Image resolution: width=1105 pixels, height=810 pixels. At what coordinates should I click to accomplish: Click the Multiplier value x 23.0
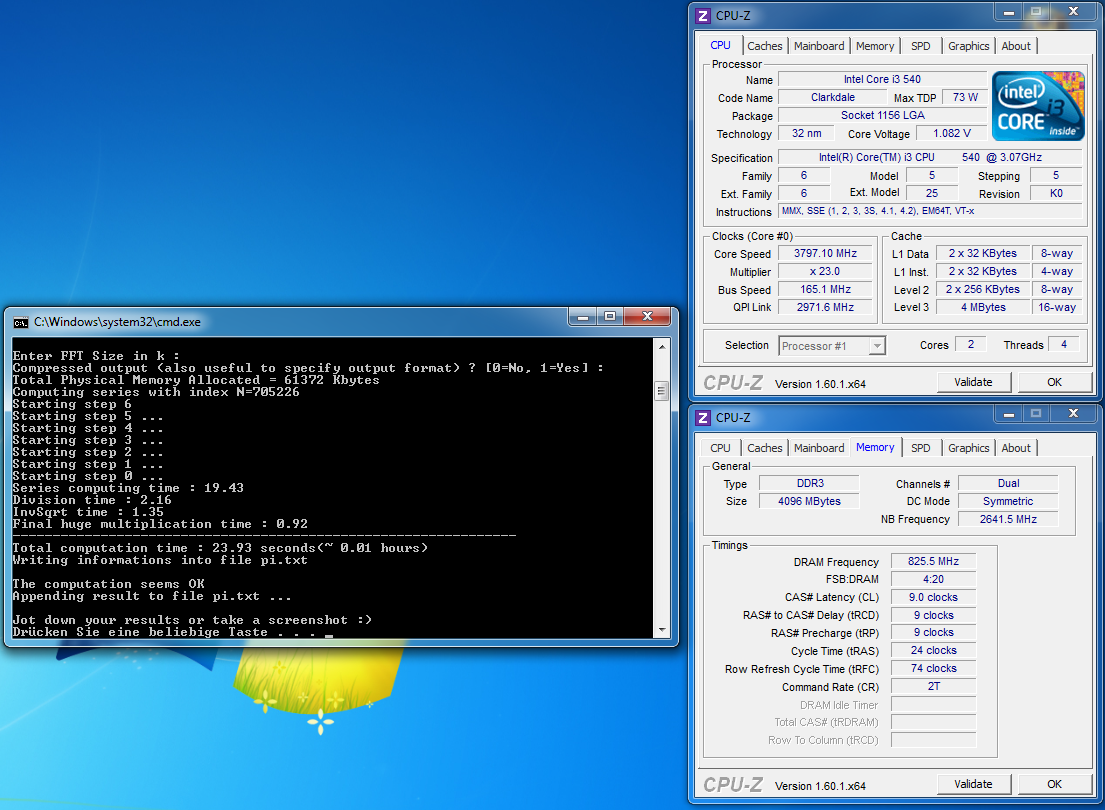[825, 271]
